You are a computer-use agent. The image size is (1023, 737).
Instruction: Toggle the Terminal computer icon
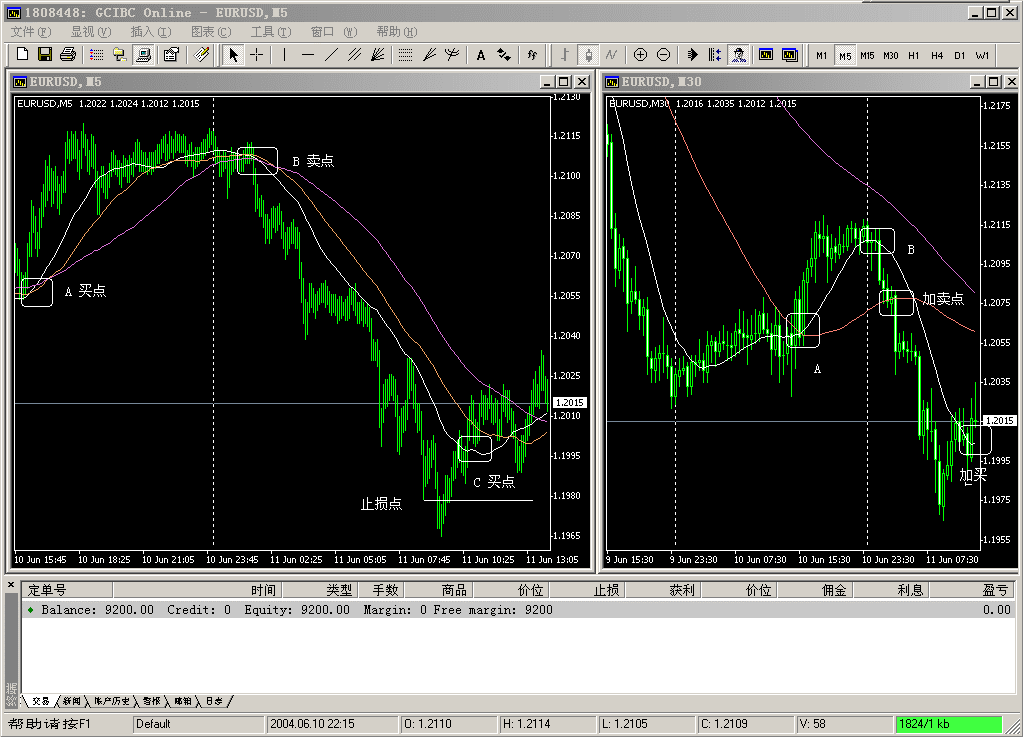tap(143, 55)
